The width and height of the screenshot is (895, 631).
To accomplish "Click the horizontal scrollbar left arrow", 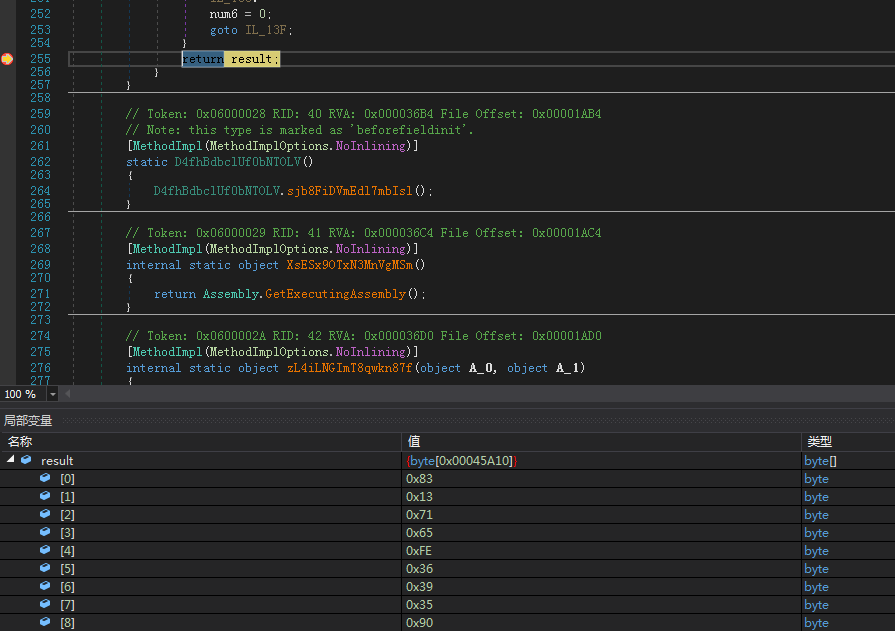I will point(68,393).
